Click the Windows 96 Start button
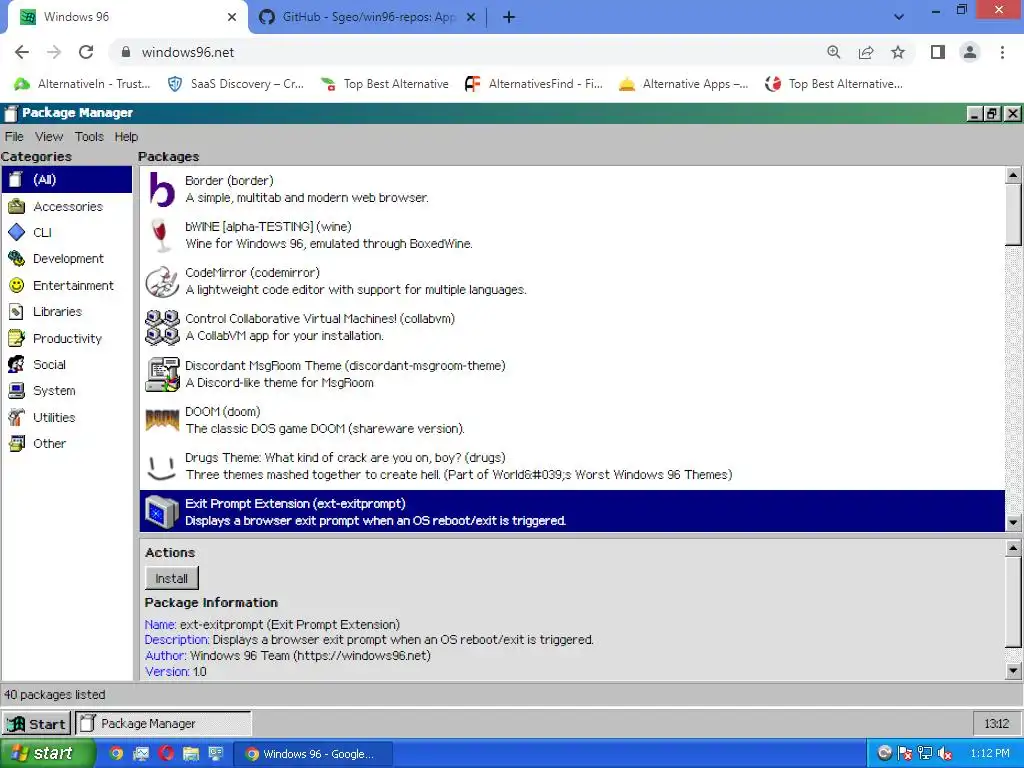The image size is (1024, 768). click(x=36, y=724)
